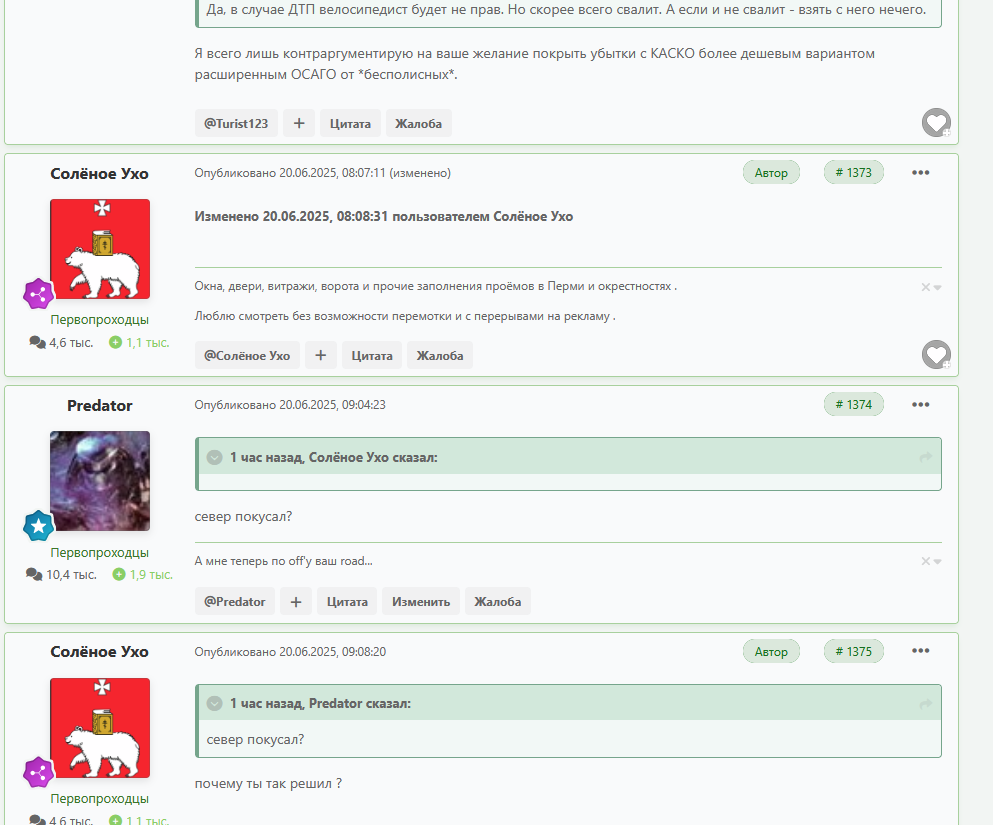
Task: Hide signature in post #1373
Action: tap(931, 287)
